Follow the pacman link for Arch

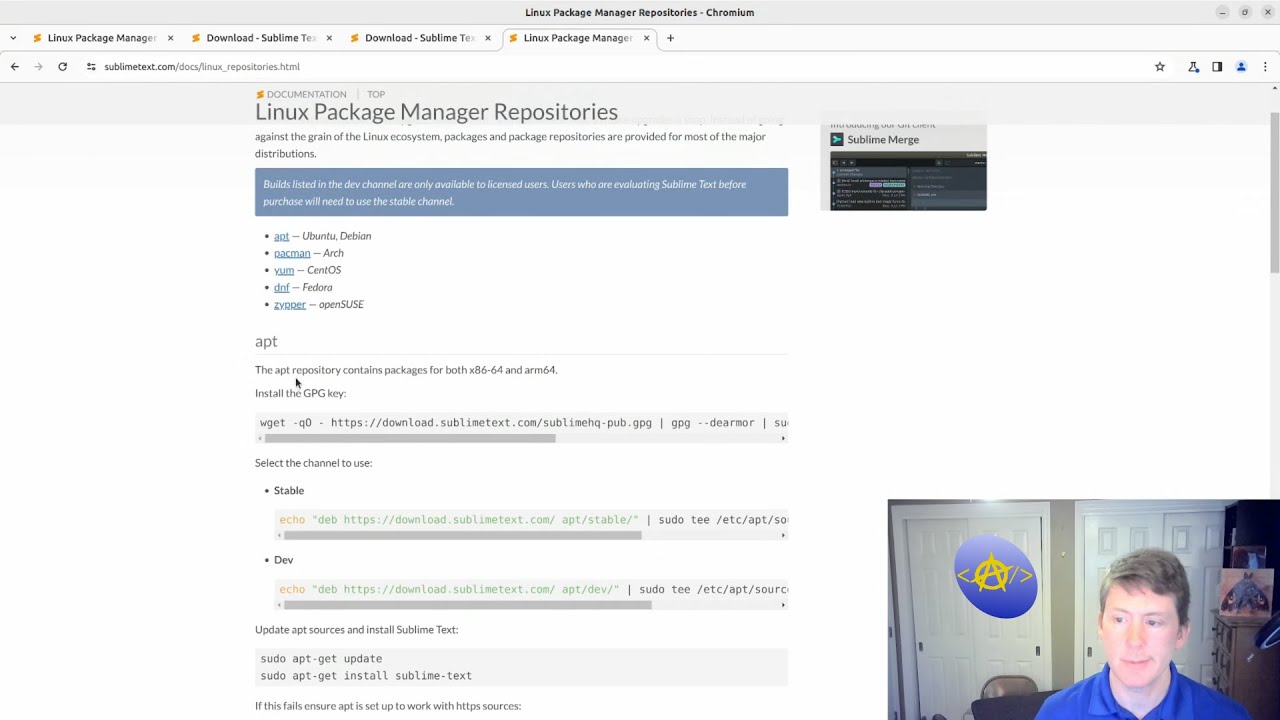click(x=292, y=253)
